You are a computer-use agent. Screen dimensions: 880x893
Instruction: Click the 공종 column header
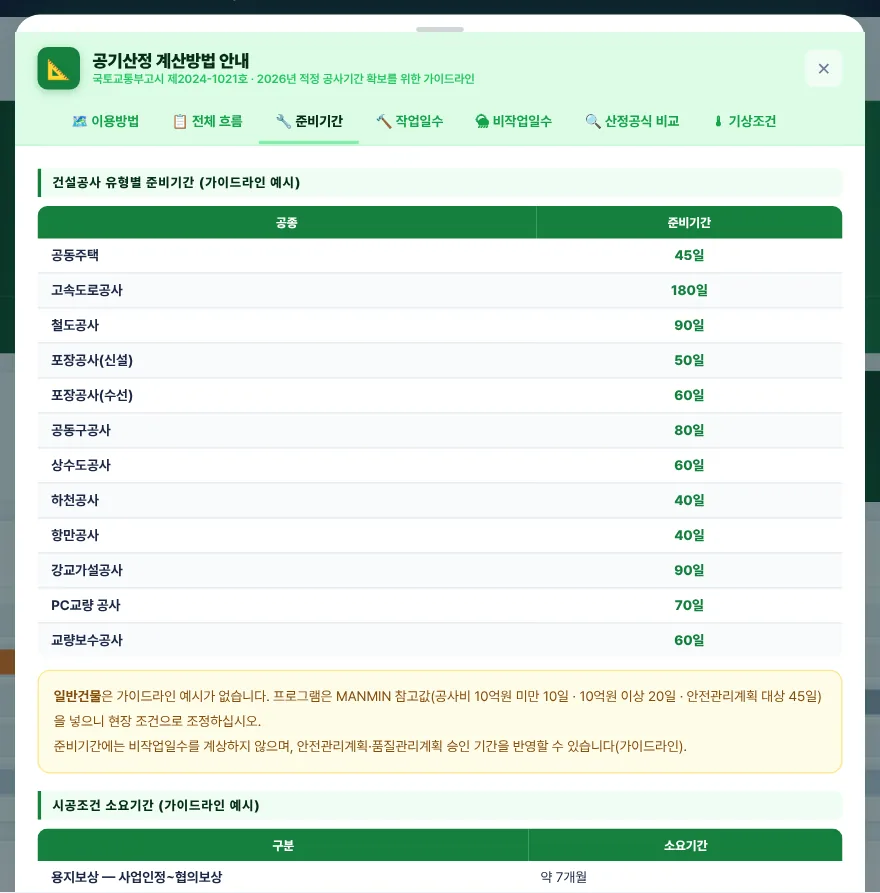(x=286, y=223)
